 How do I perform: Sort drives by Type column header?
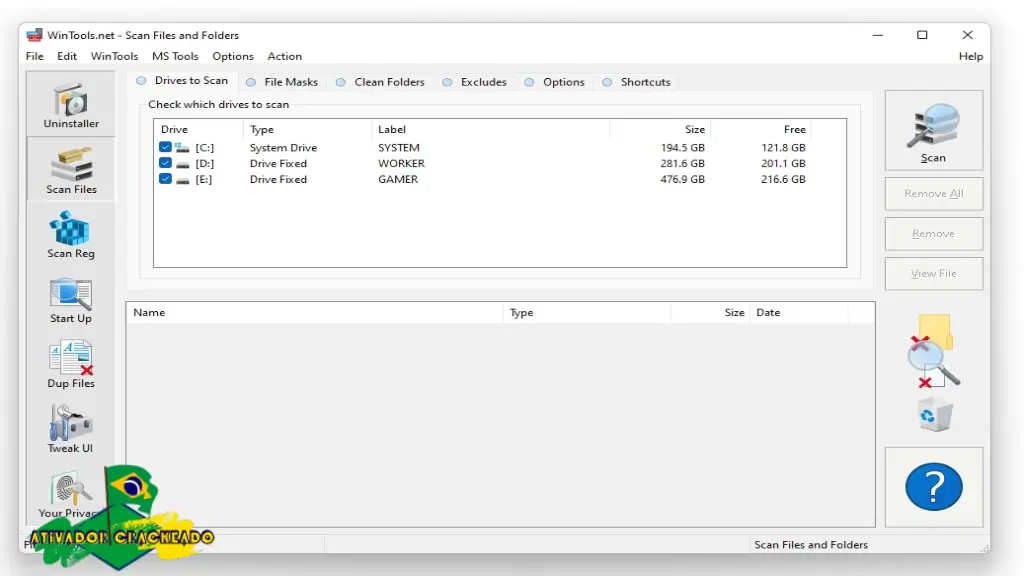308,129
